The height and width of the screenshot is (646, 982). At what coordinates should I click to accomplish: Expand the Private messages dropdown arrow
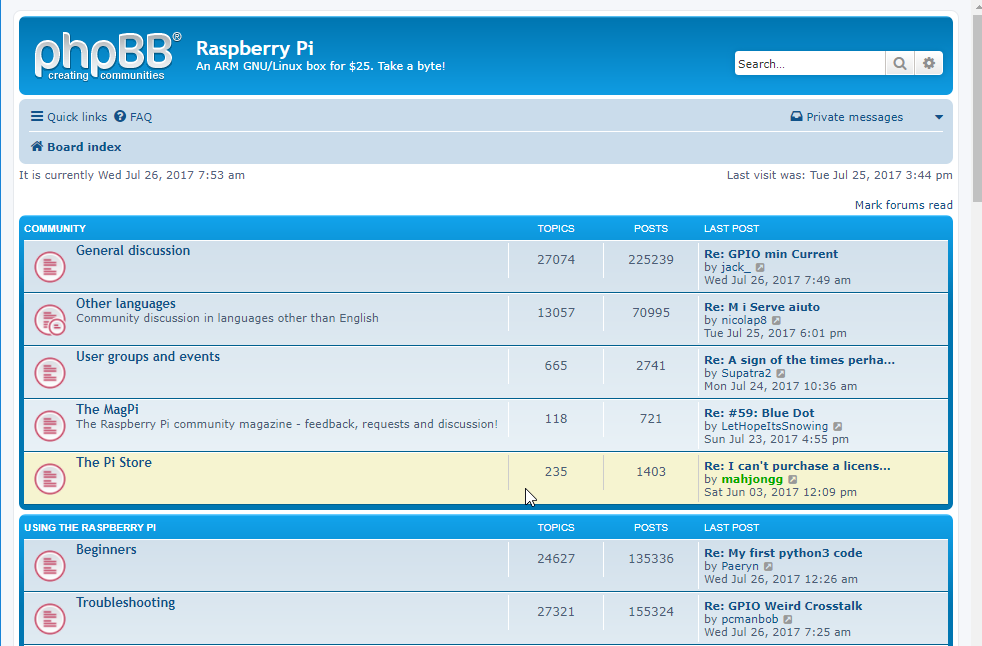point(939,117)
